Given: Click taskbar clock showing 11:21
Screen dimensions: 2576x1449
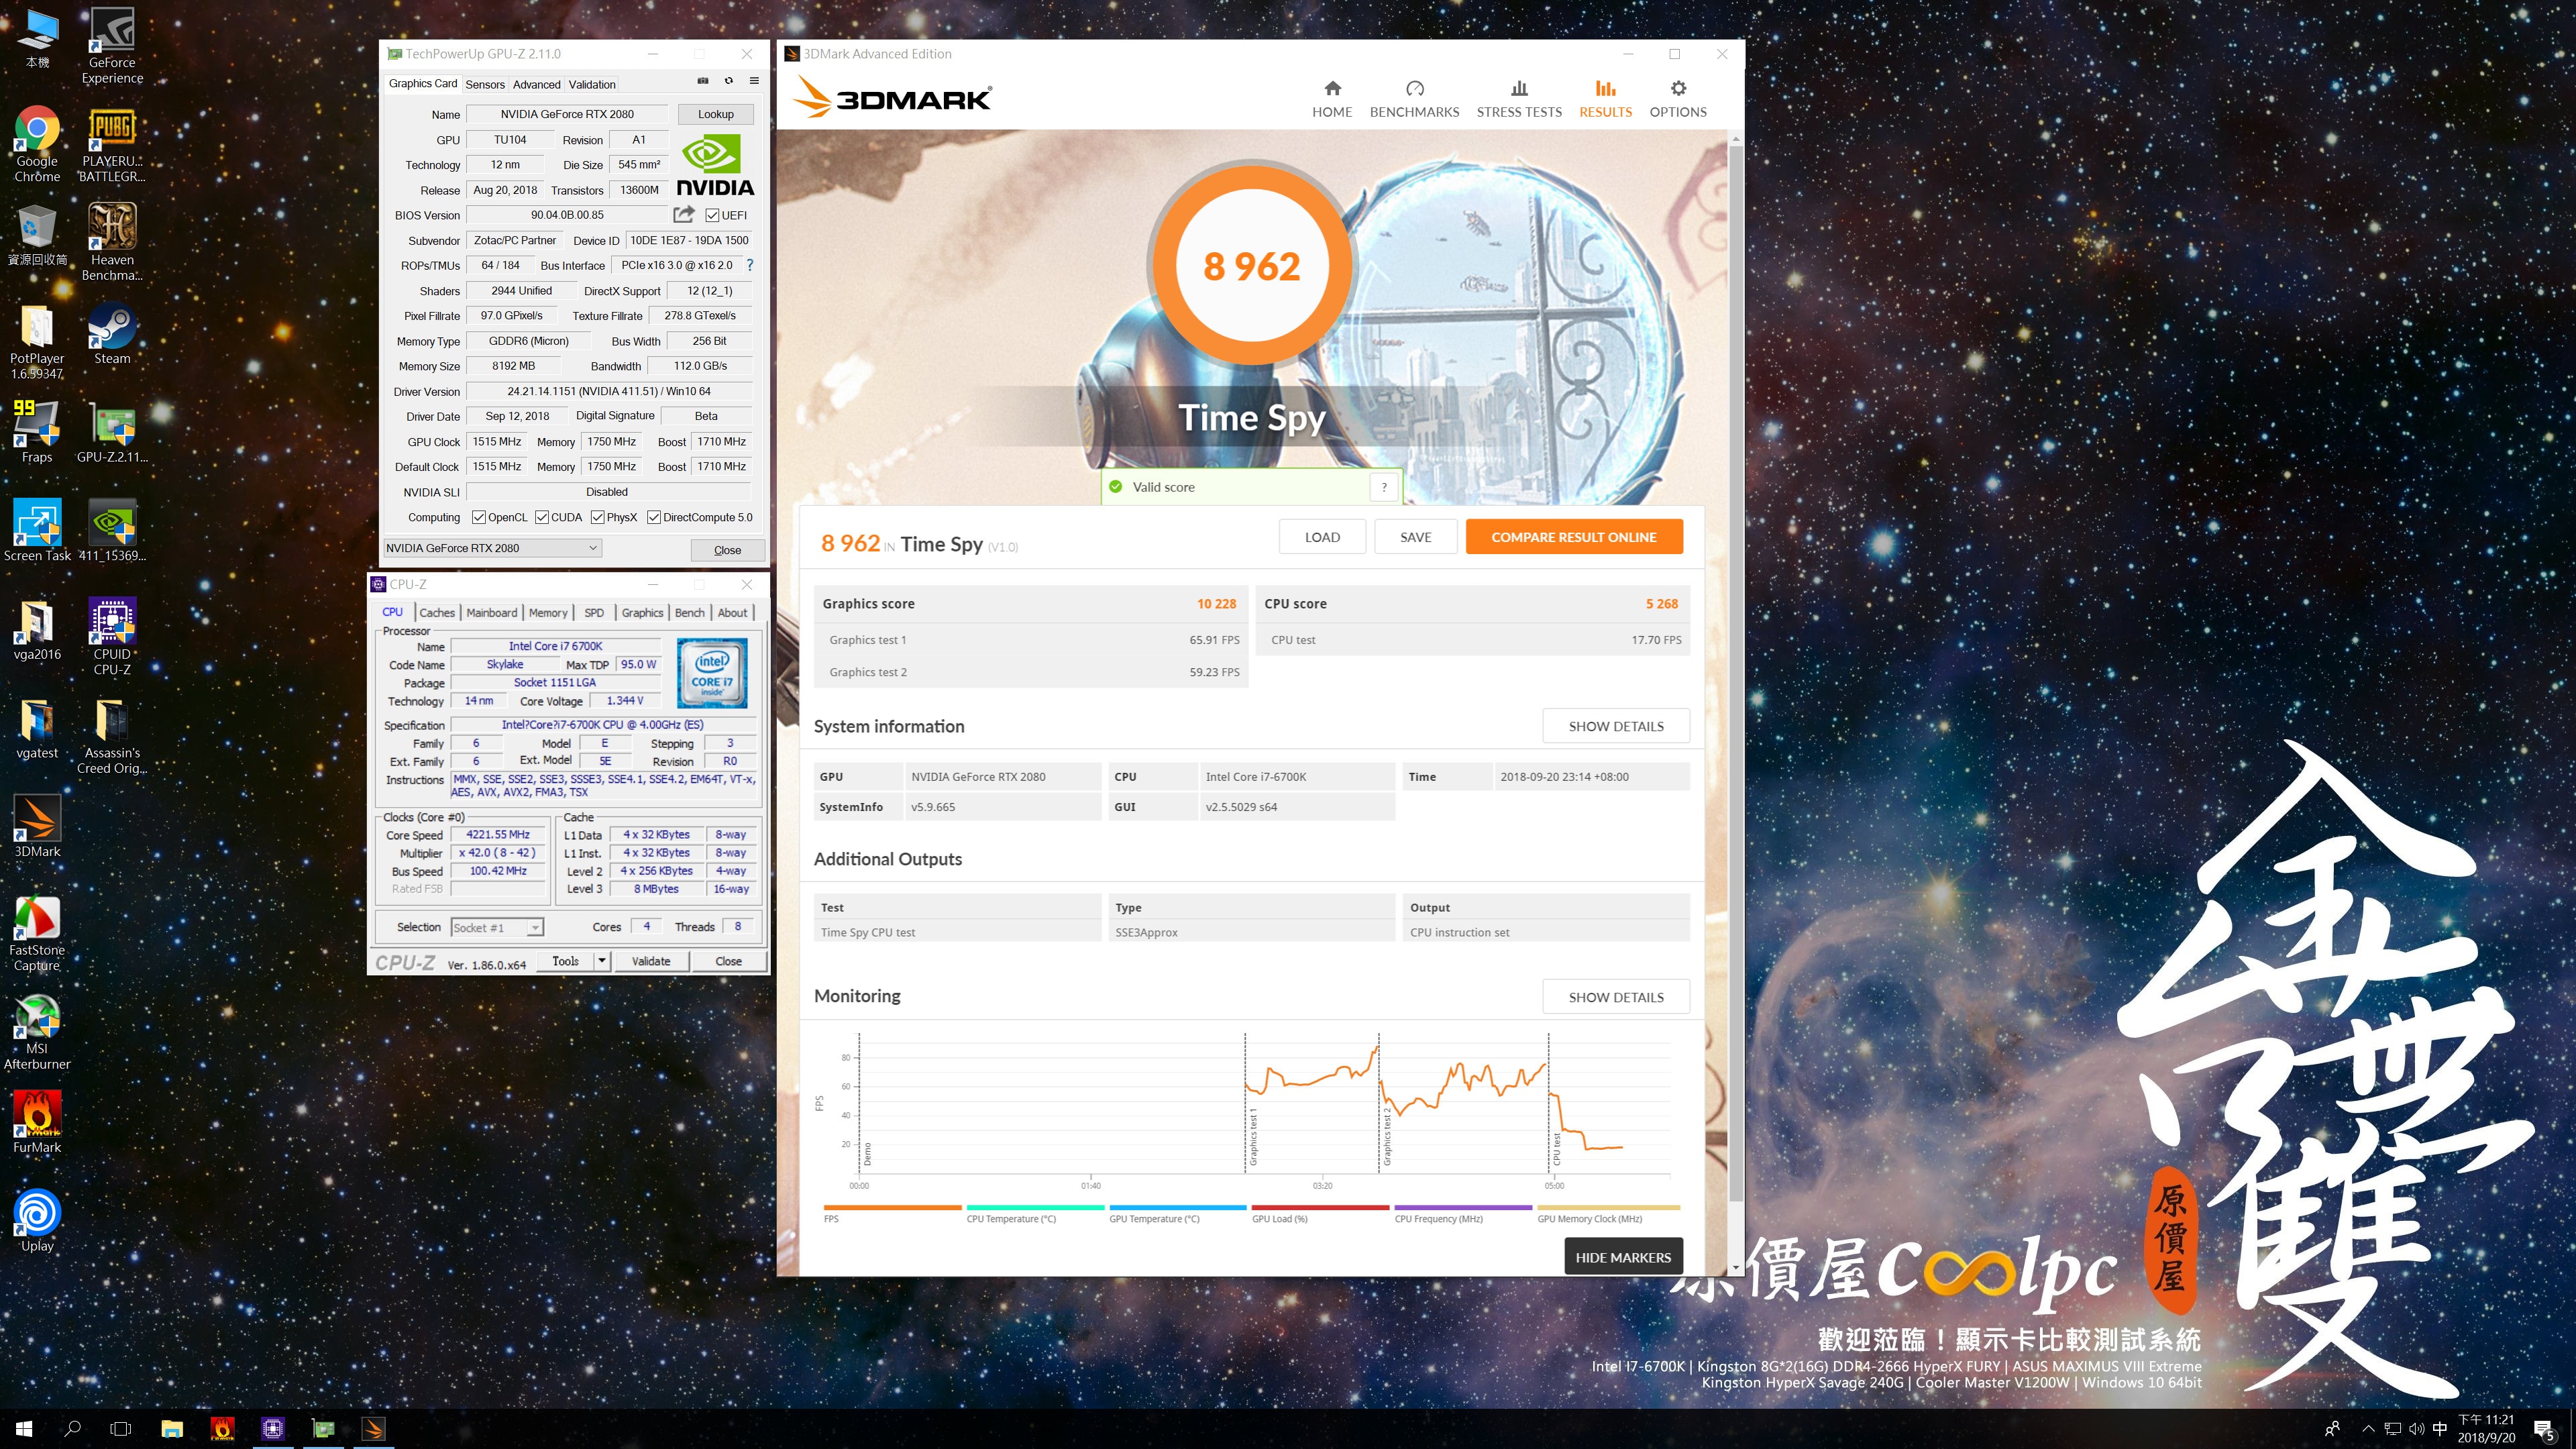Looking at the screenshot, I should coord(2486,1429).
